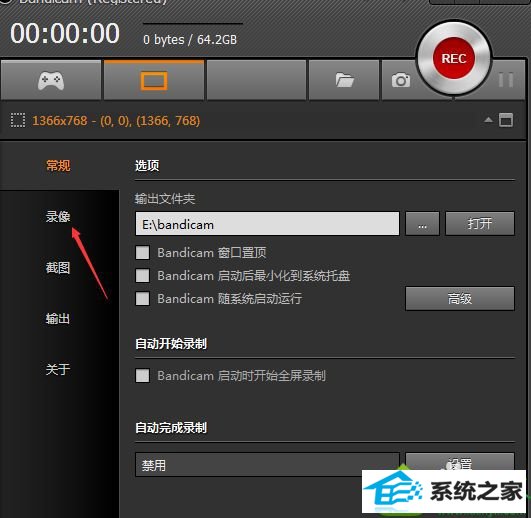This screenshot has width=531, height=518.
Task: Open the 输出 output tab
Action: 58,318
